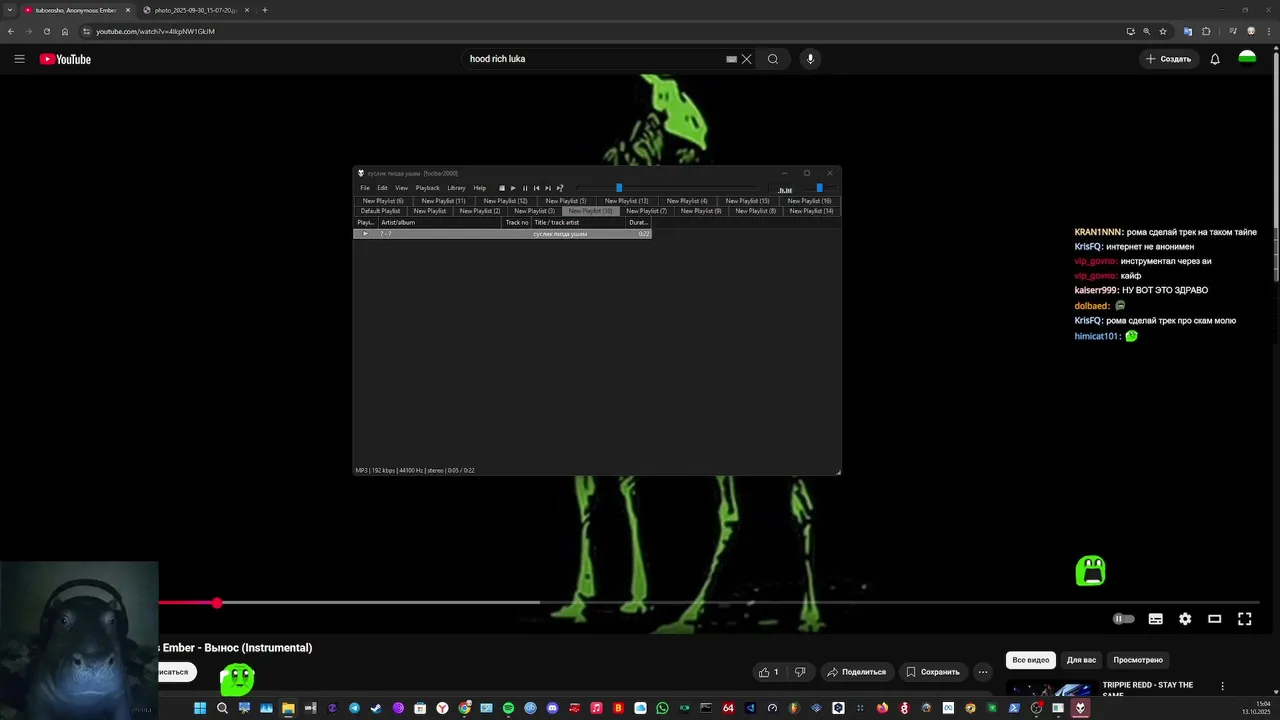Click the foobar2000 seek bar handle
The width and height of the screenshot is (1280, 720).
point(619,188)
